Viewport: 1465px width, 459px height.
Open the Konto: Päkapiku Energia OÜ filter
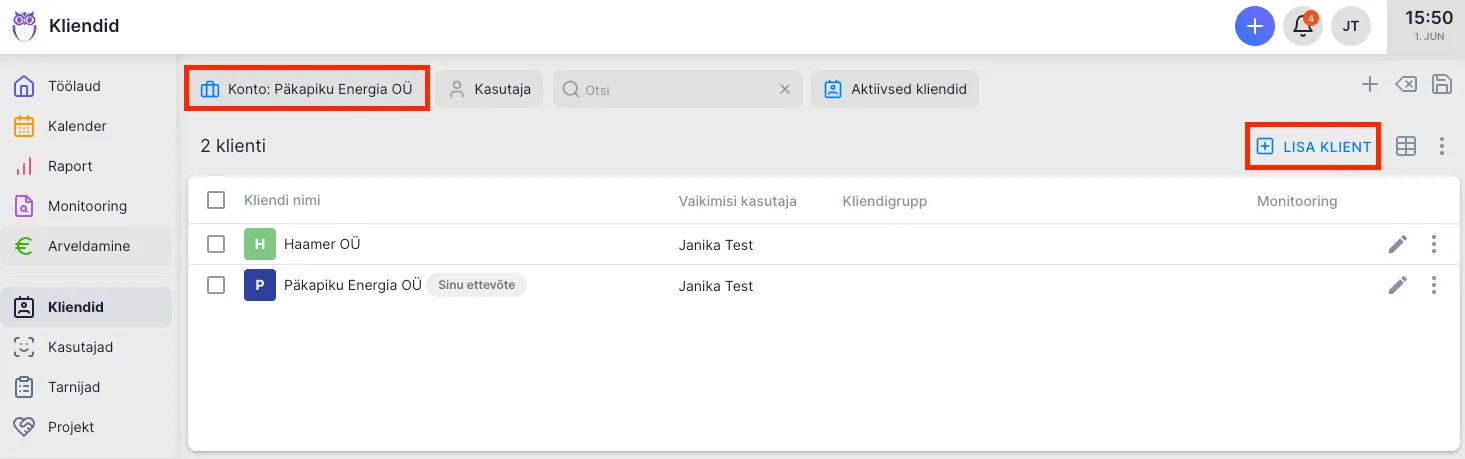click(307, 89)
